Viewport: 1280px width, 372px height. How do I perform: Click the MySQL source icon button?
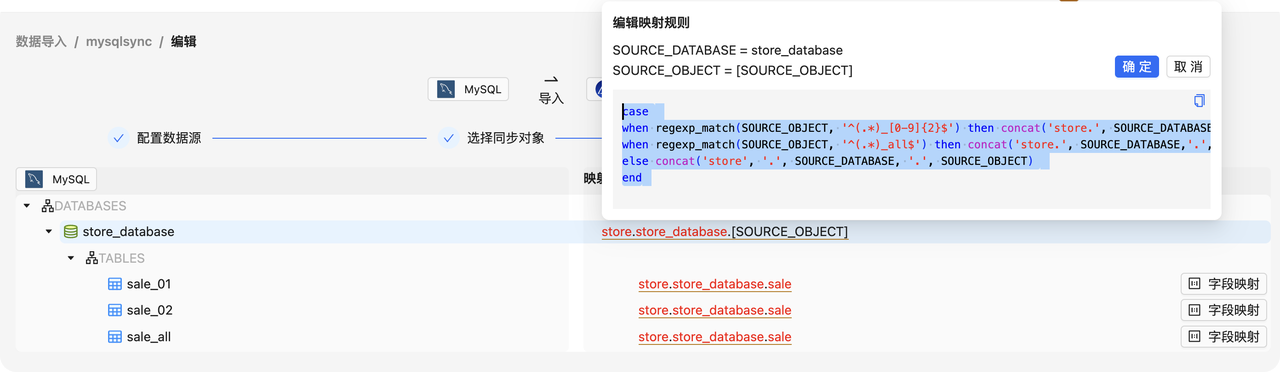tap(468, 89)
